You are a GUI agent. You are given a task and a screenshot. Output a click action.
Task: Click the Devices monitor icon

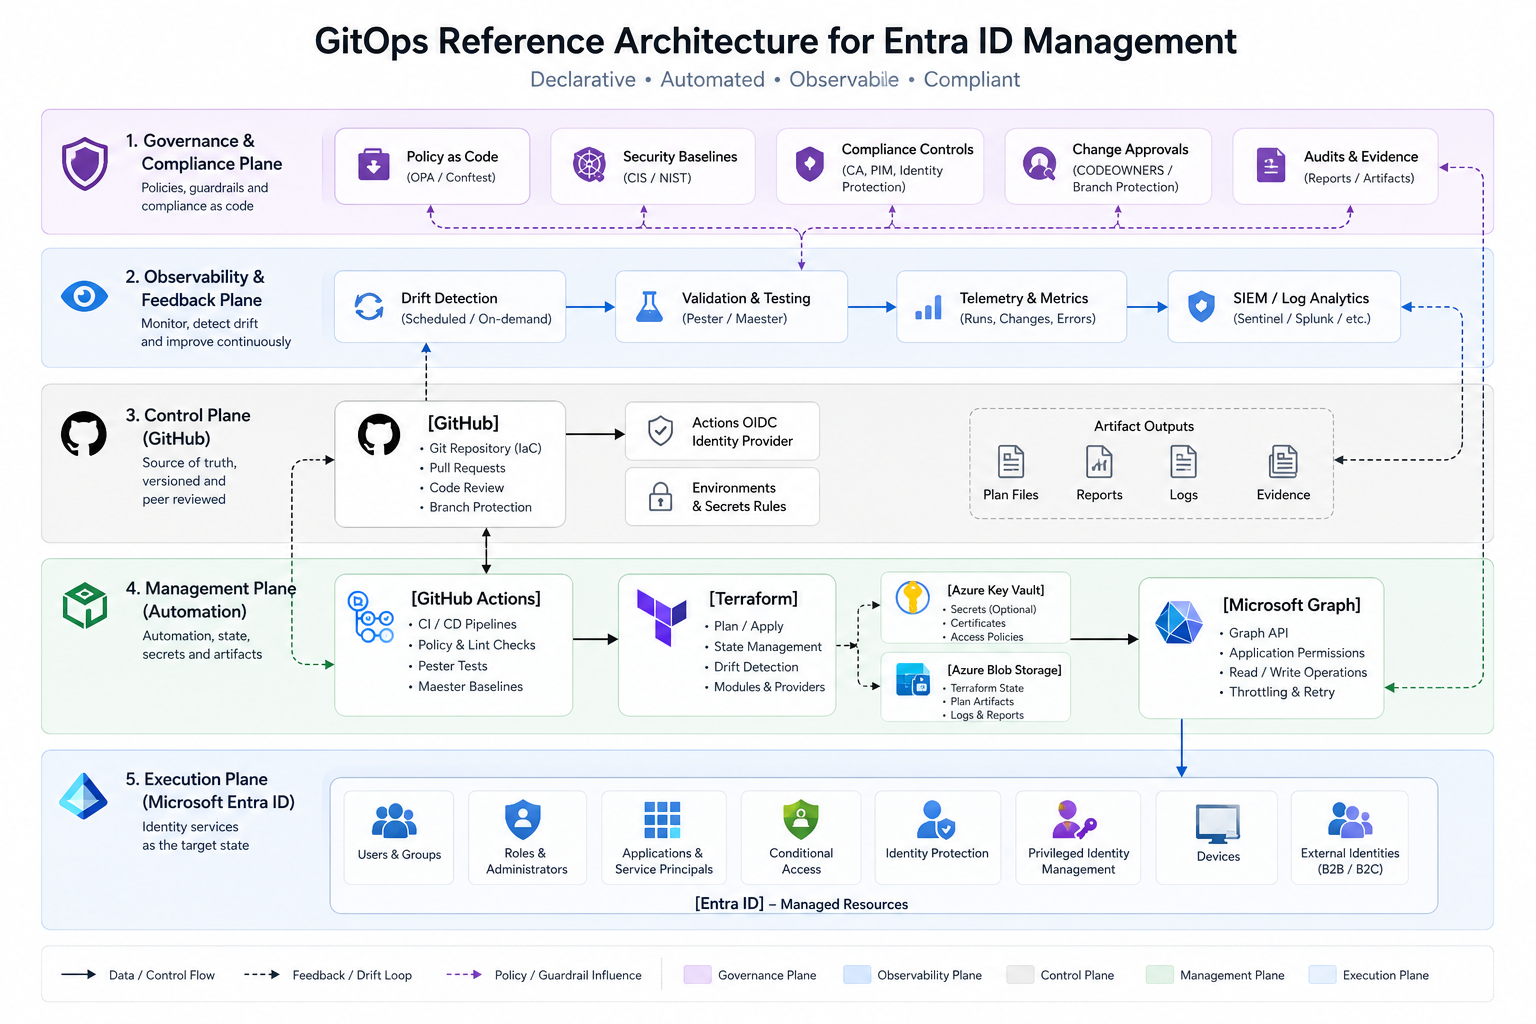1218,824
